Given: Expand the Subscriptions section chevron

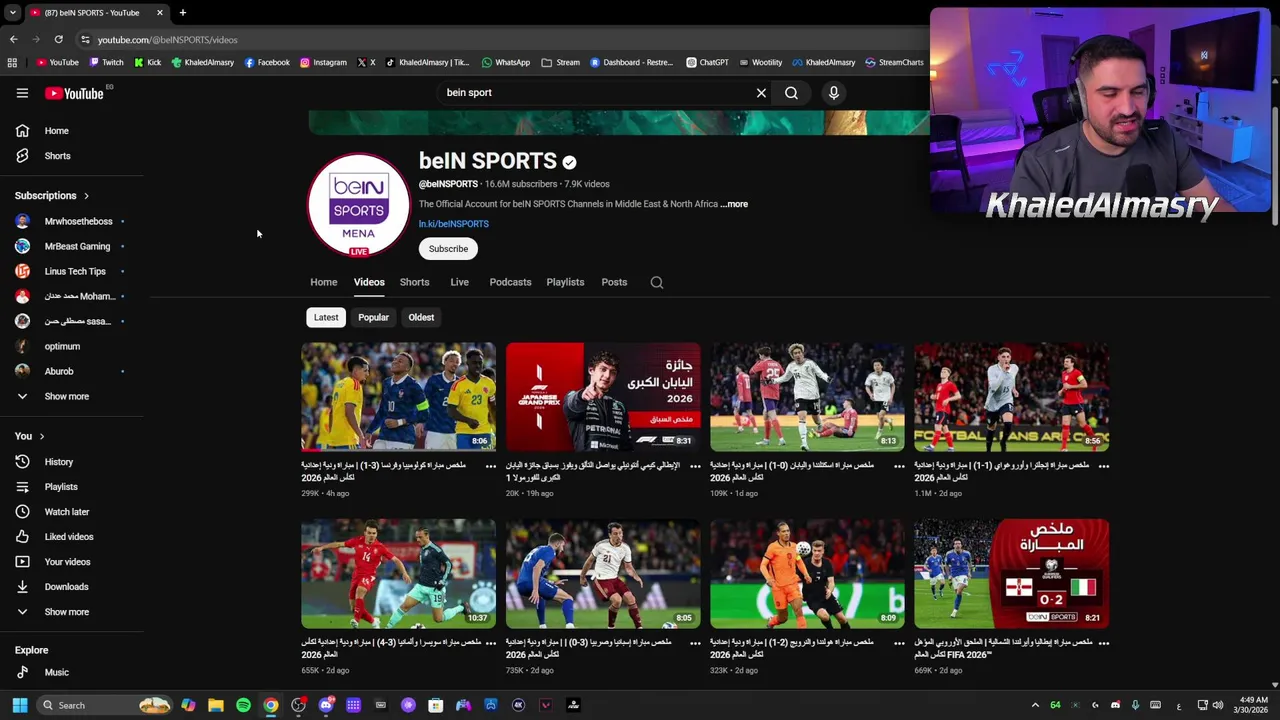Looking at the screenshot, I should (86, 196).
